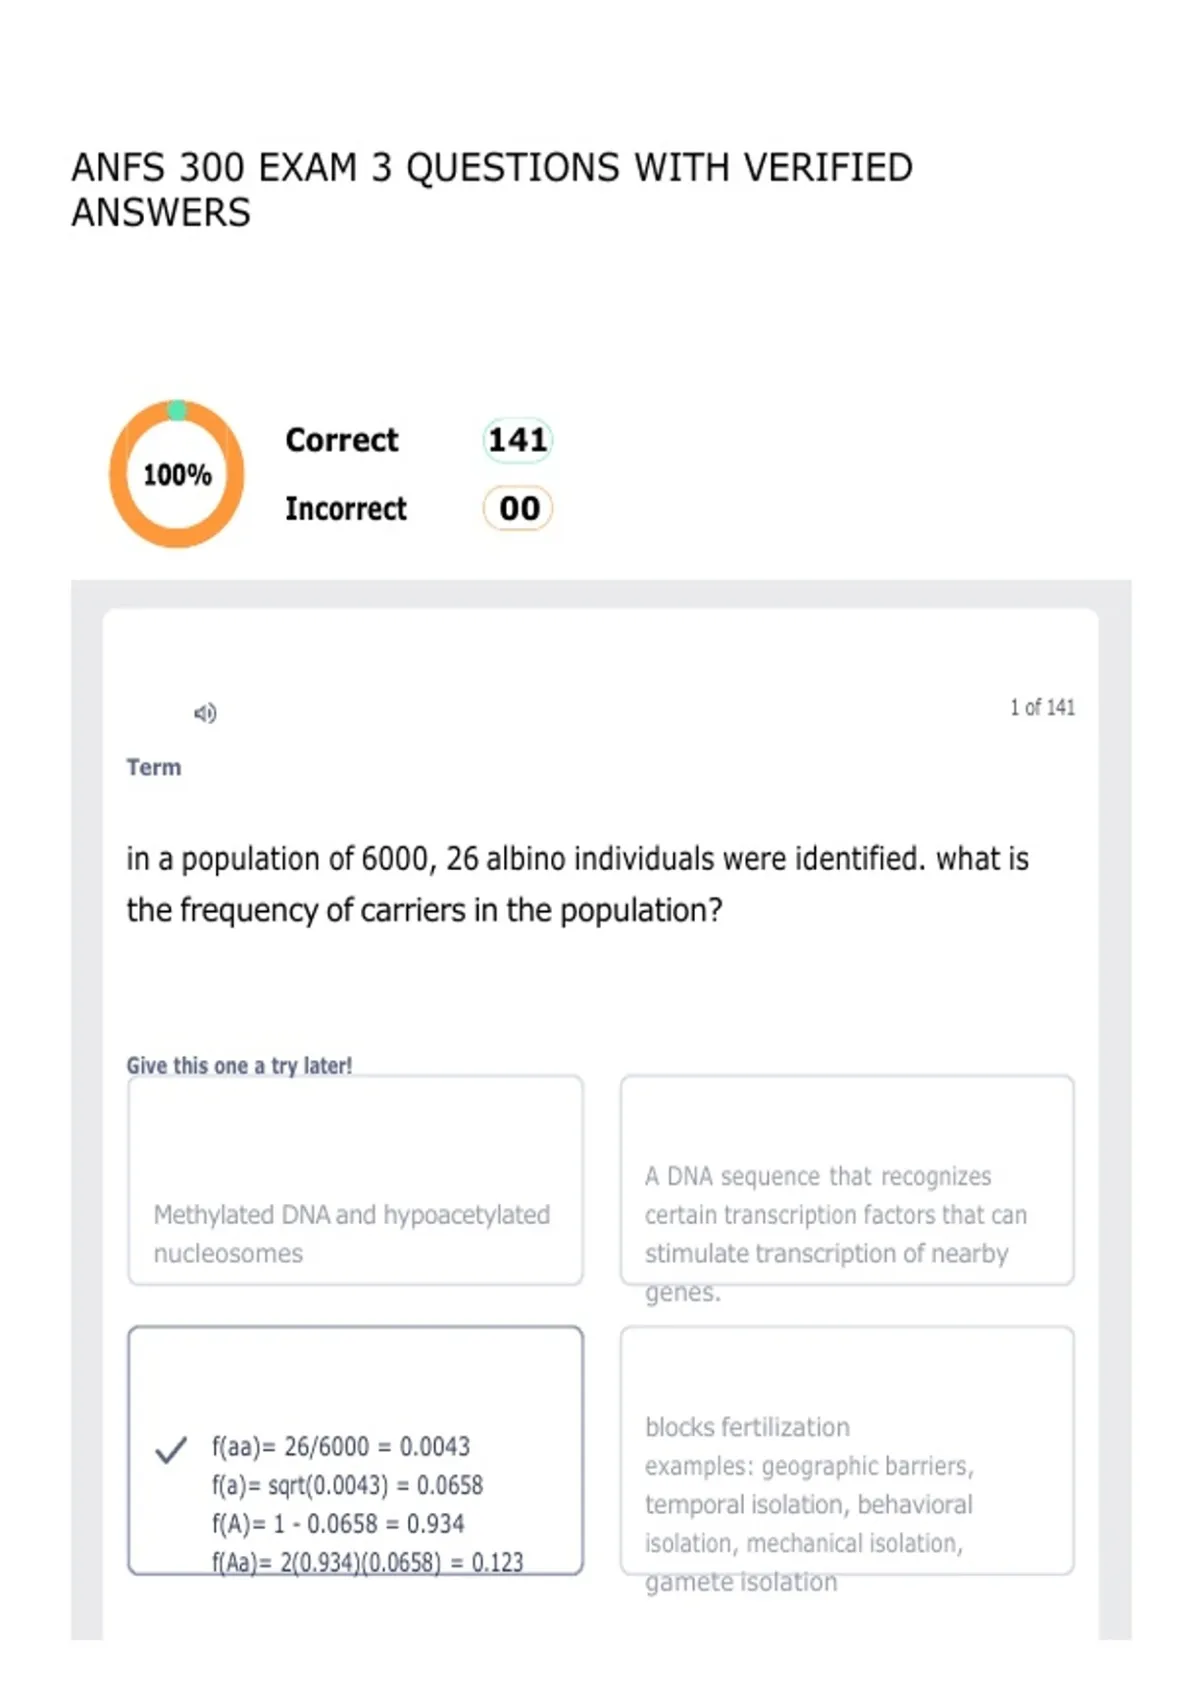
Task: Select the blocks fertilization answer card
Action: coord(847,1451)
